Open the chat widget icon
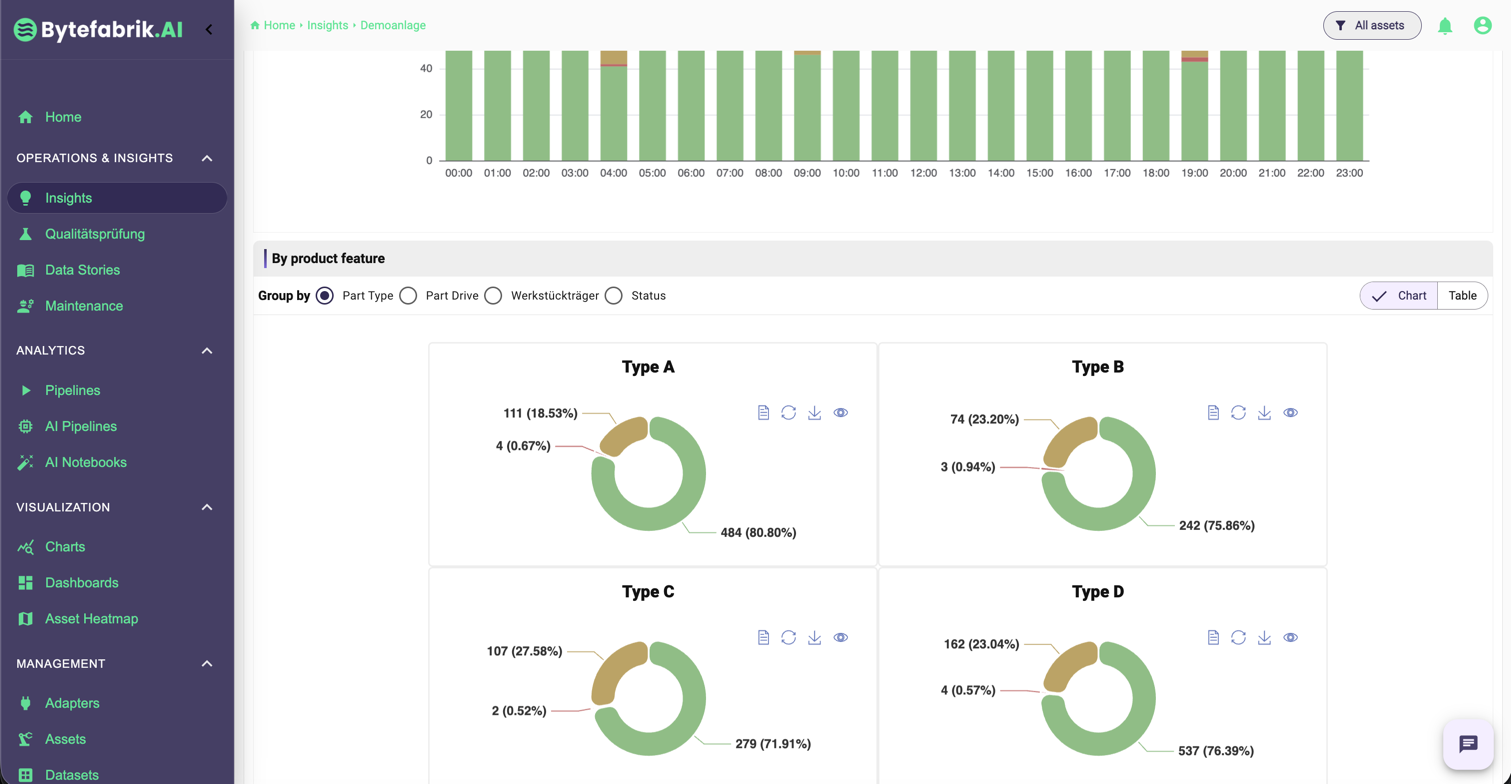1511x784 pixels. pyautogui.click(x=1467, y=744)
